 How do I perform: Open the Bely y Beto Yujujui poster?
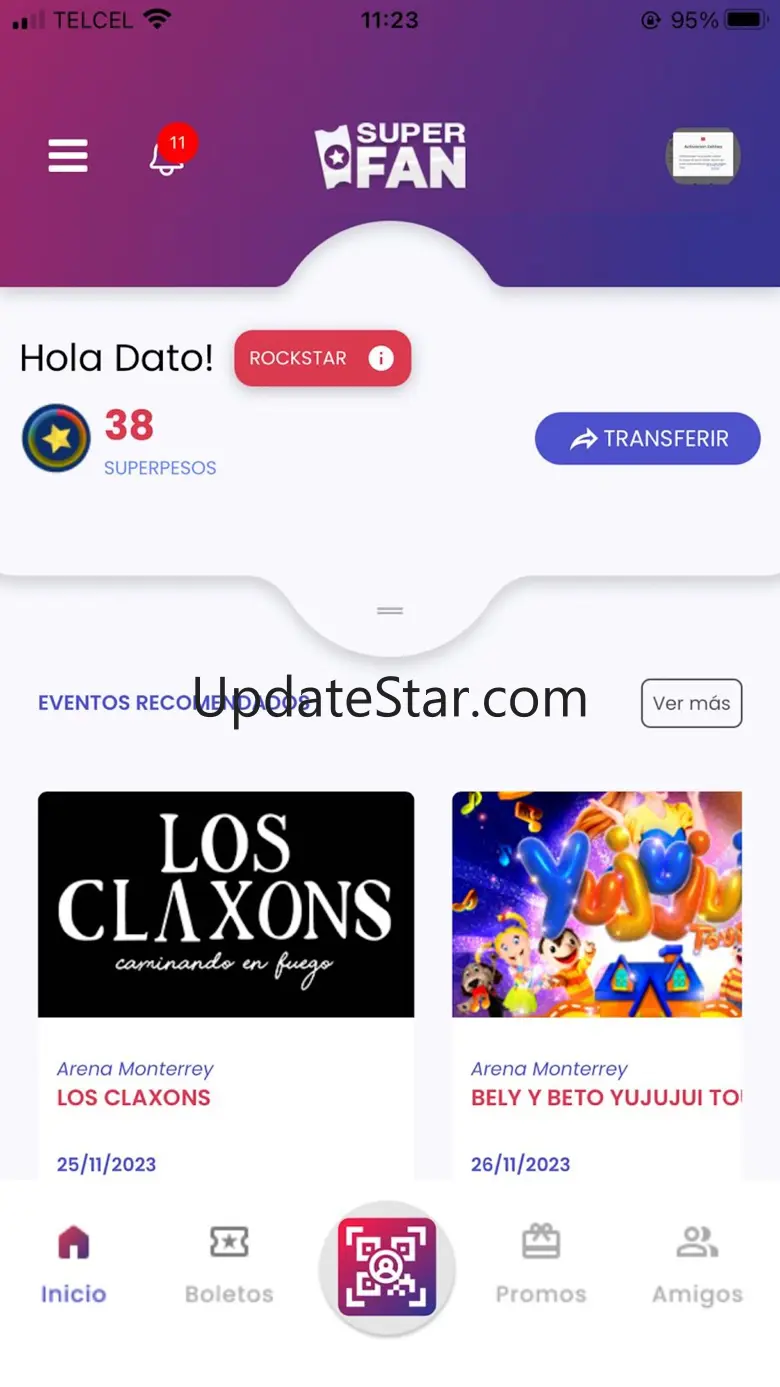tap(597, 904)
